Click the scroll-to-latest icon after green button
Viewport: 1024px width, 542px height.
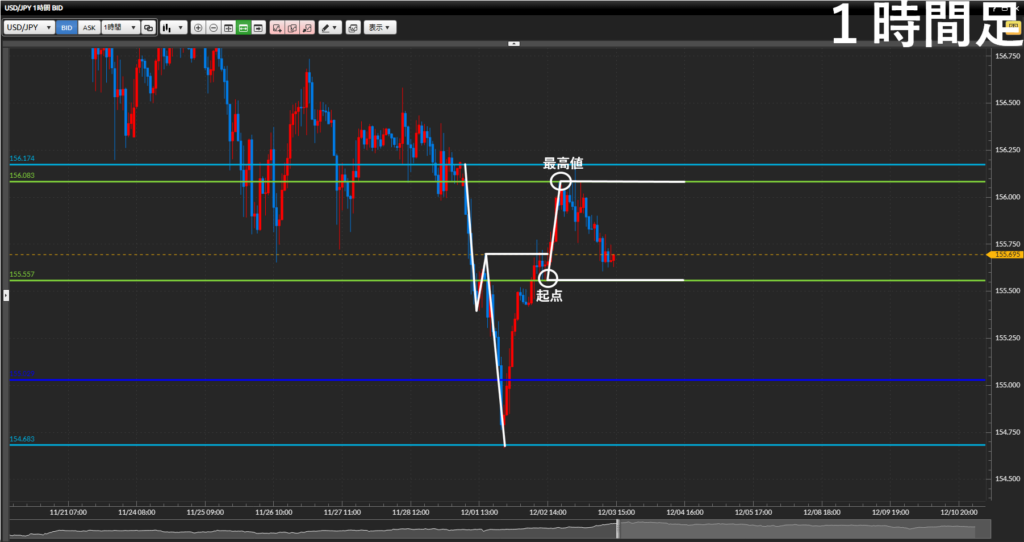[x=258, y=27]
